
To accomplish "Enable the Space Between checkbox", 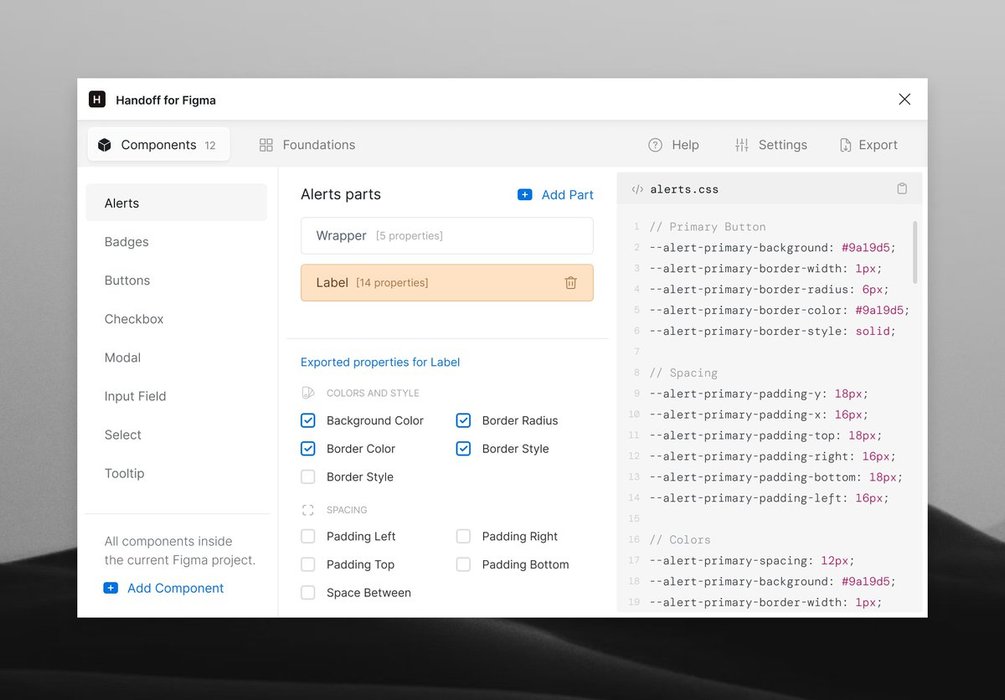I will [308, 592].
